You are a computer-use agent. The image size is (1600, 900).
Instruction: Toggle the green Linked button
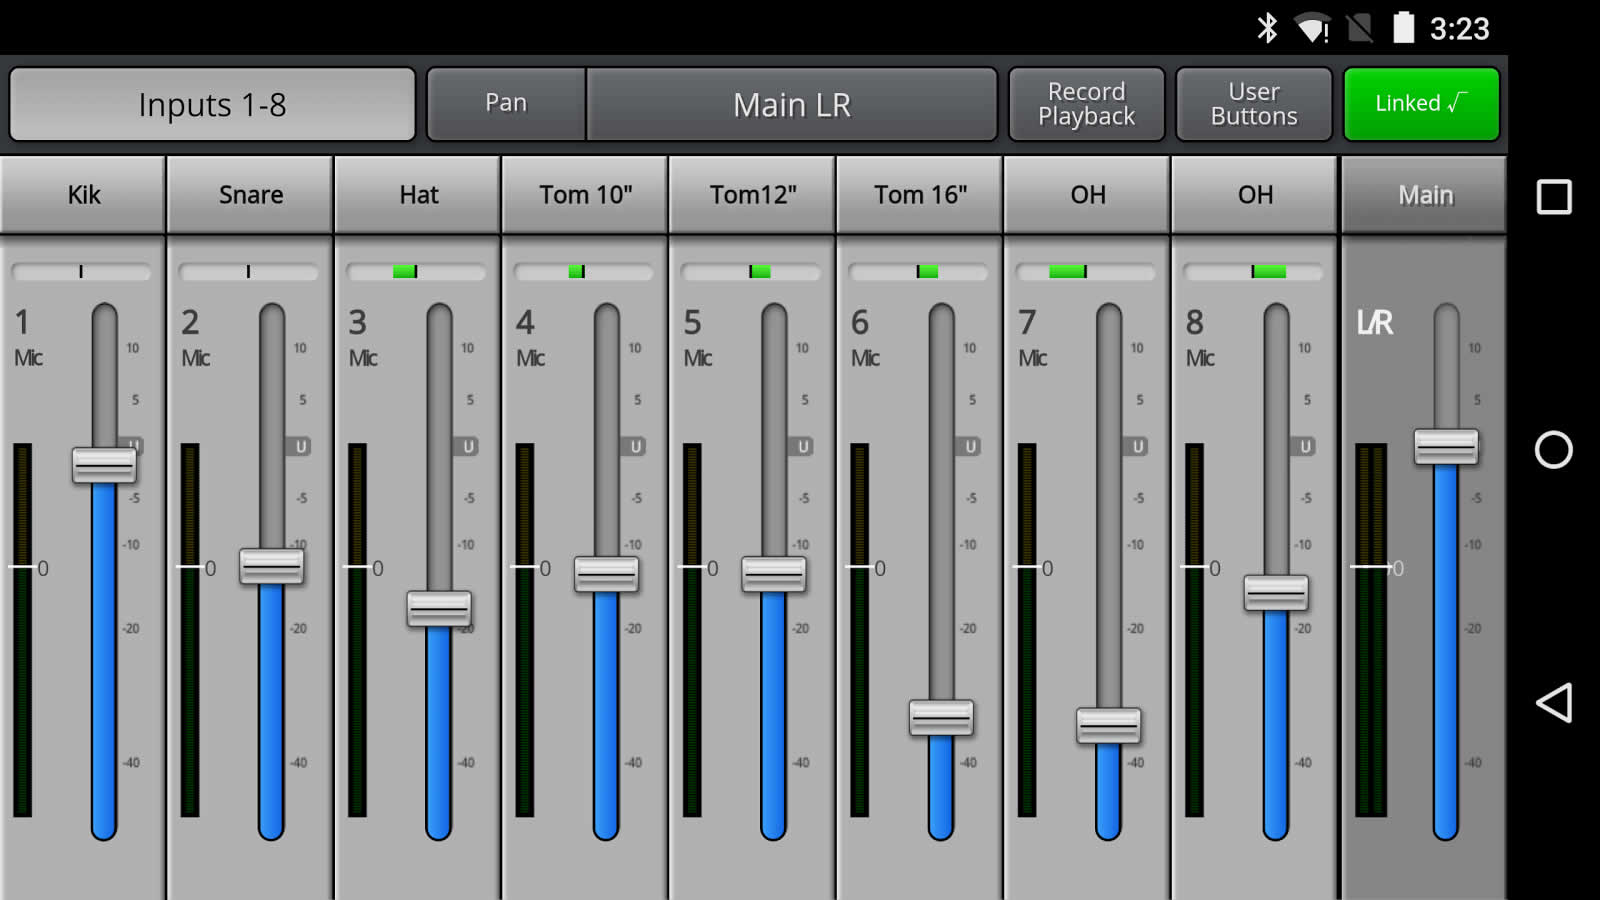pos(1420,104)
